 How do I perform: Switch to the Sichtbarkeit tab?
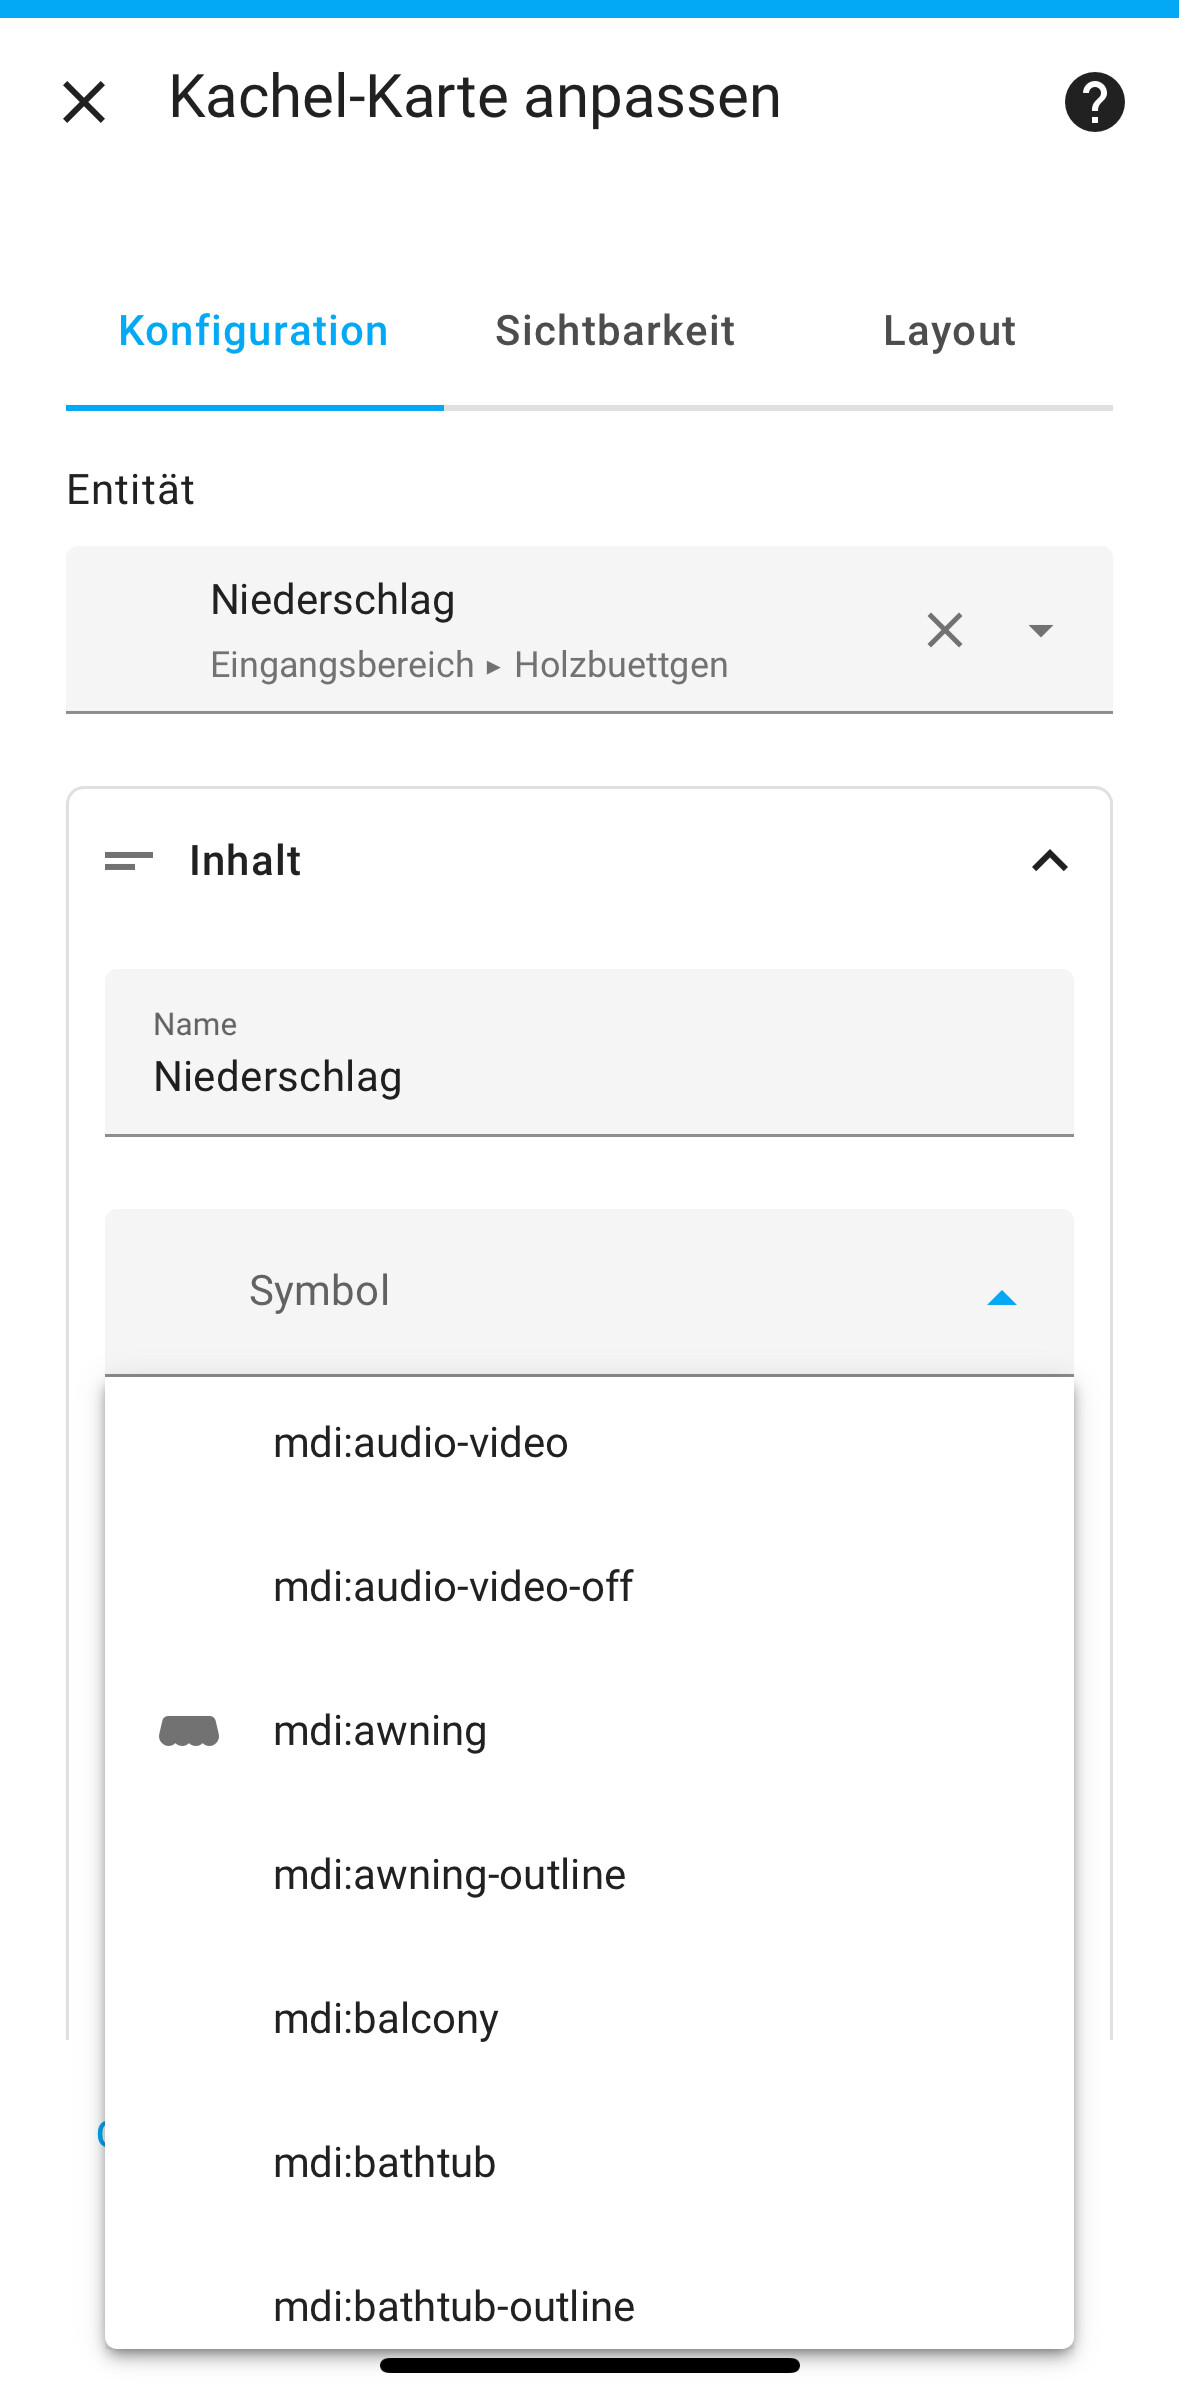point(615,331)
